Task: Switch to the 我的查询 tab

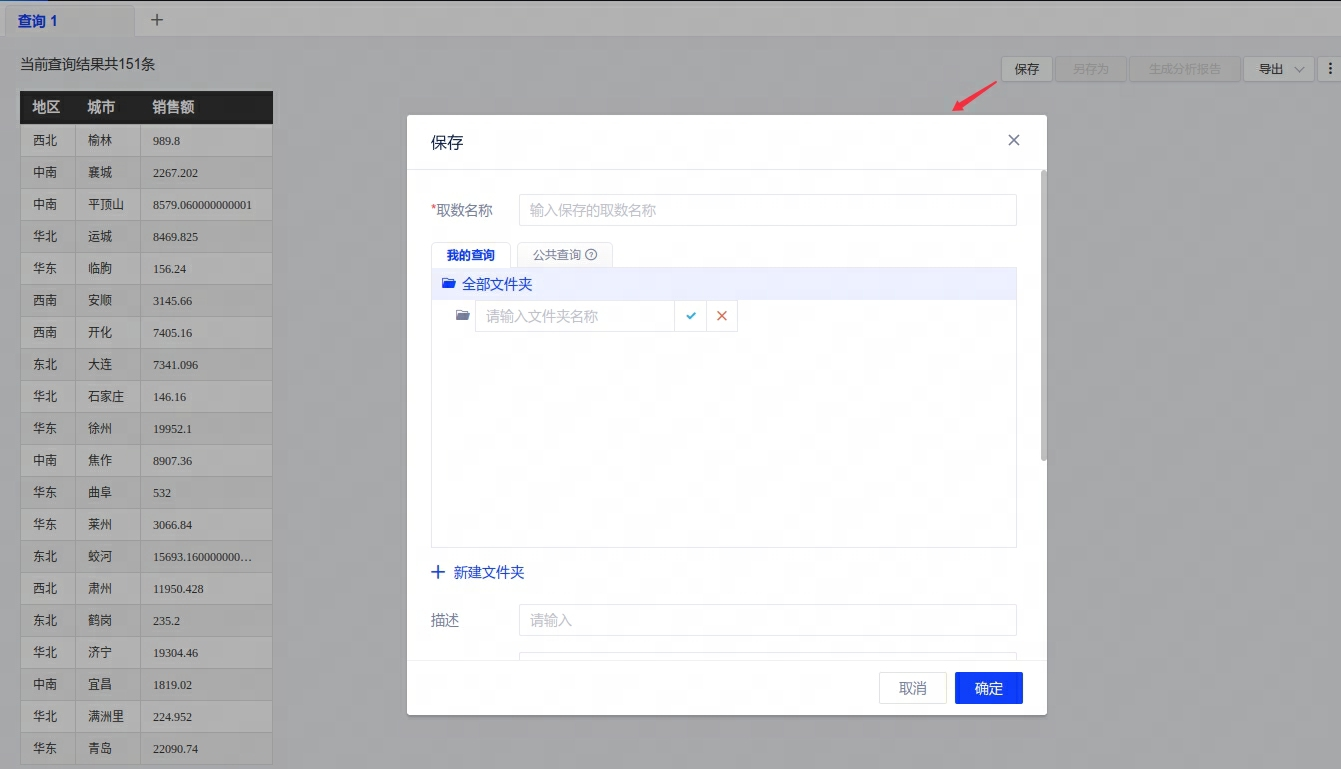Action: point(470,255)
